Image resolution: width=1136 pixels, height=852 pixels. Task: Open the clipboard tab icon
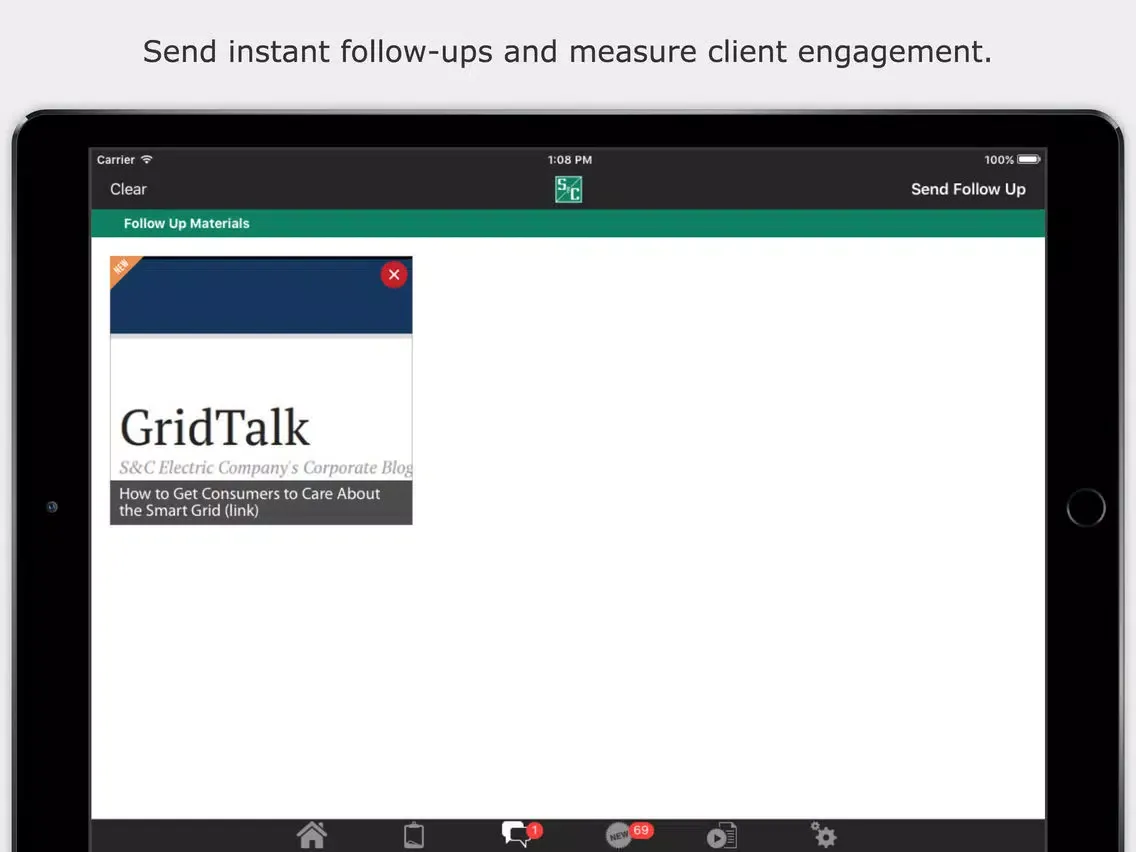pos(414,835)
